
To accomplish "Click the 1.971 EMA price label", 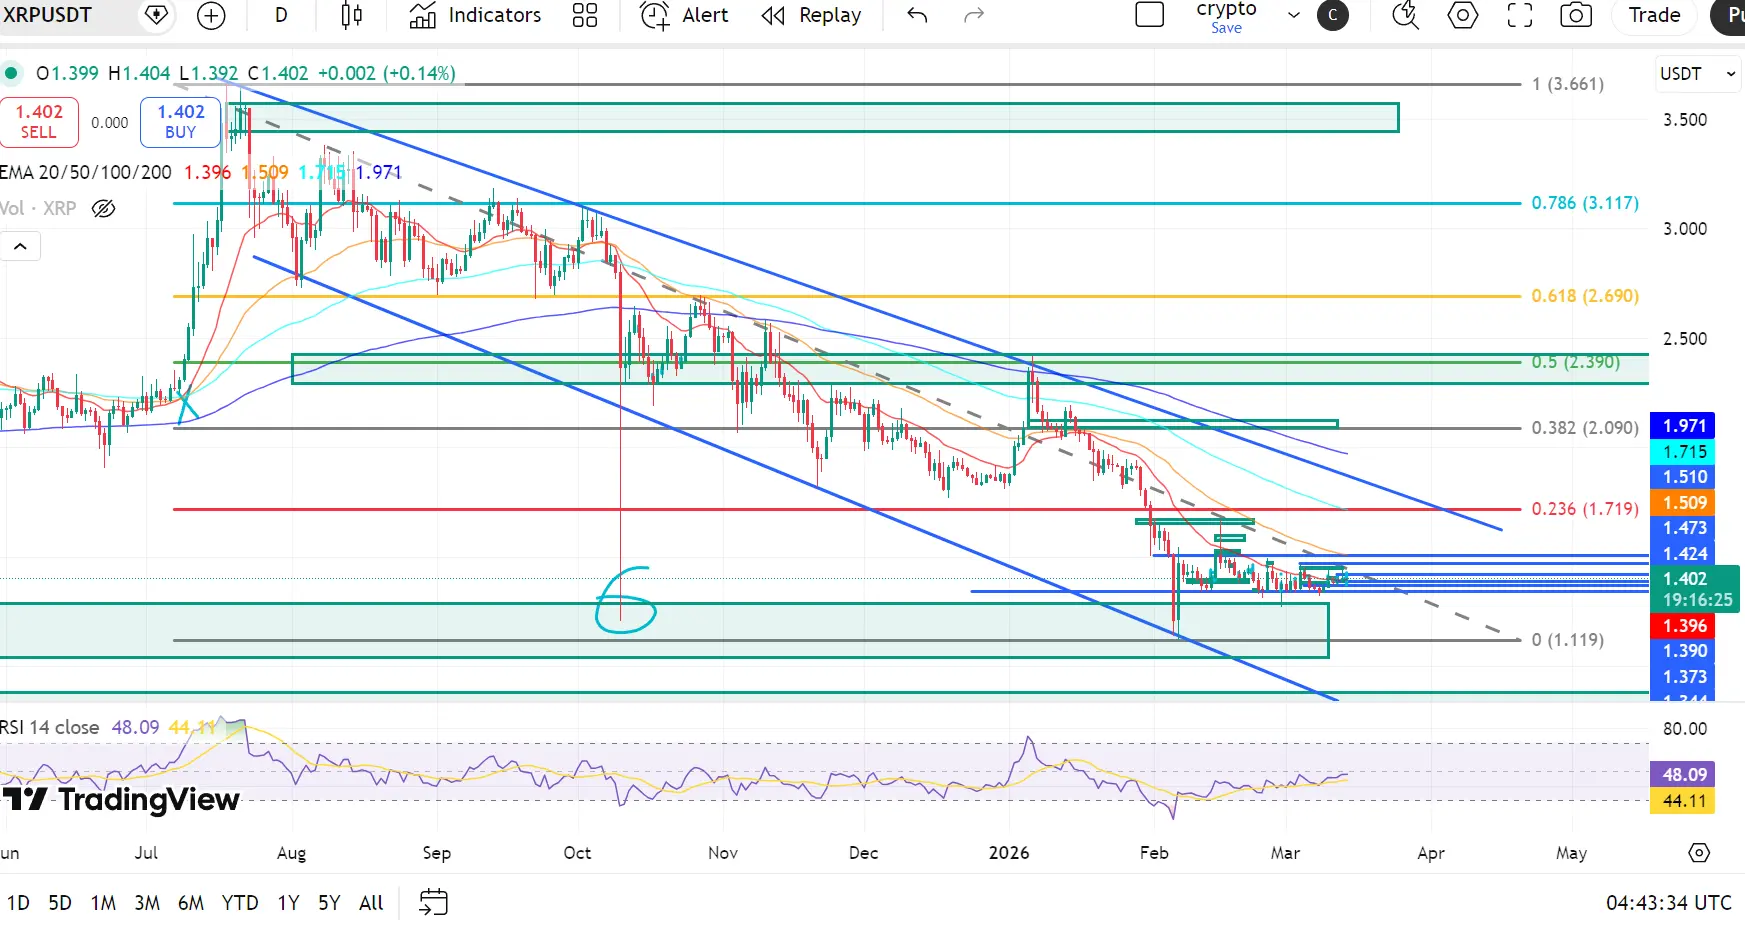I will tap(1684, 426).
